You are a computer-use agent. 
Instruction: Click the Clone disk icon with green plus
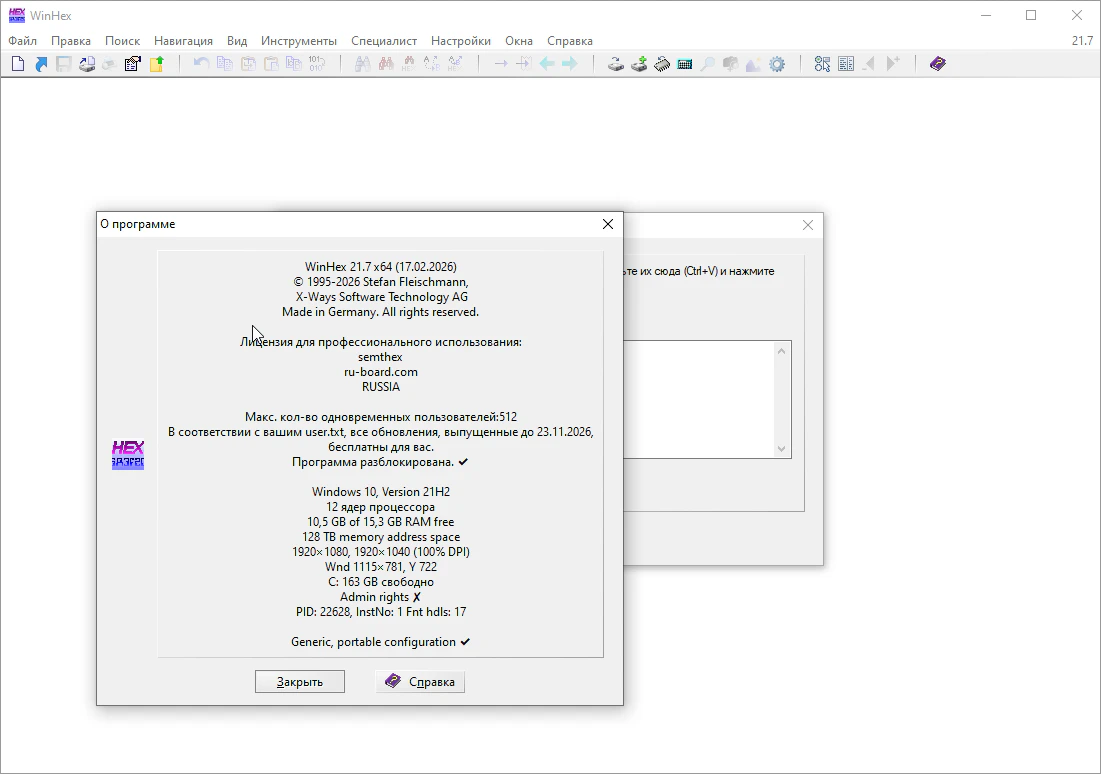[x=639, y=64]
